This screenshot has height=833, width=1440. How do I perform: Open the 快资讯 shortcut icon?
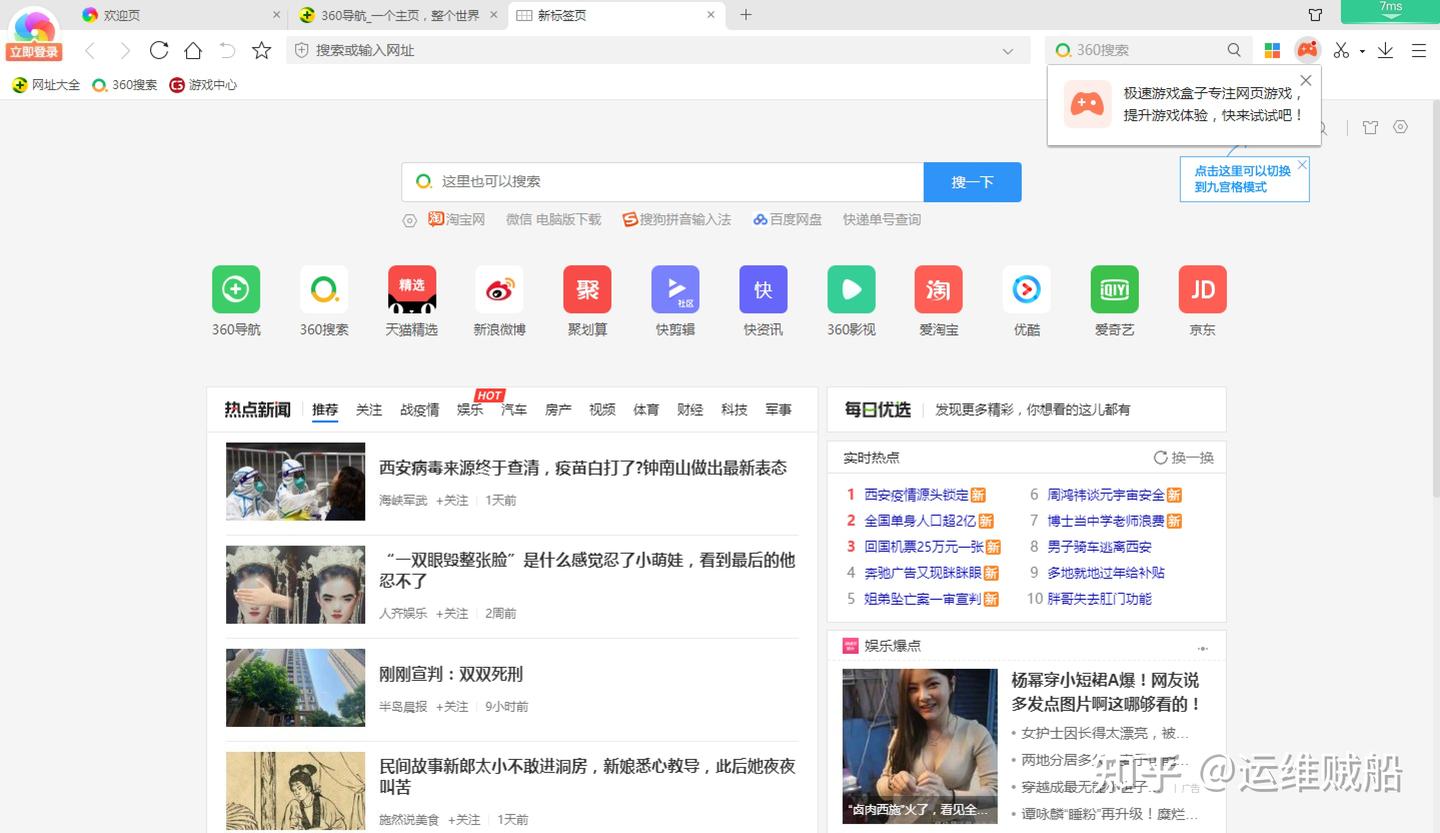pos(764,290)
